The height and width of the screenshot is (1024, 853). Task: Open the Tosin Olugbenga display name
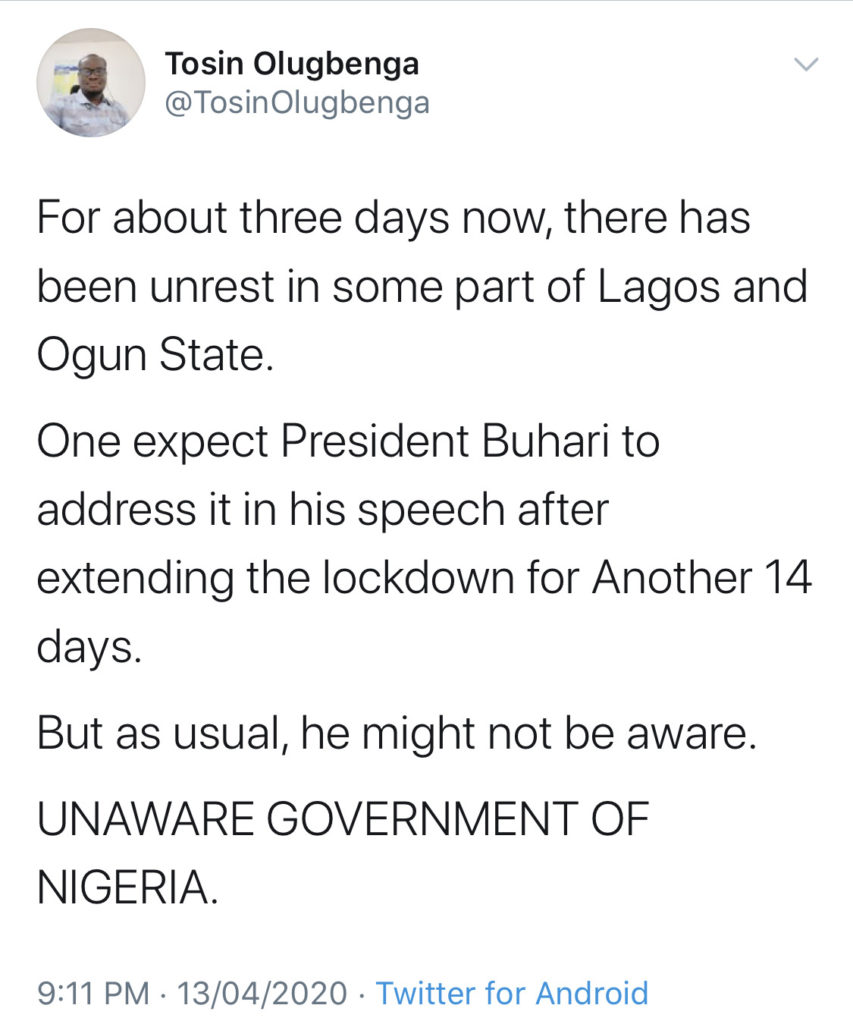[x=290, y=65]
